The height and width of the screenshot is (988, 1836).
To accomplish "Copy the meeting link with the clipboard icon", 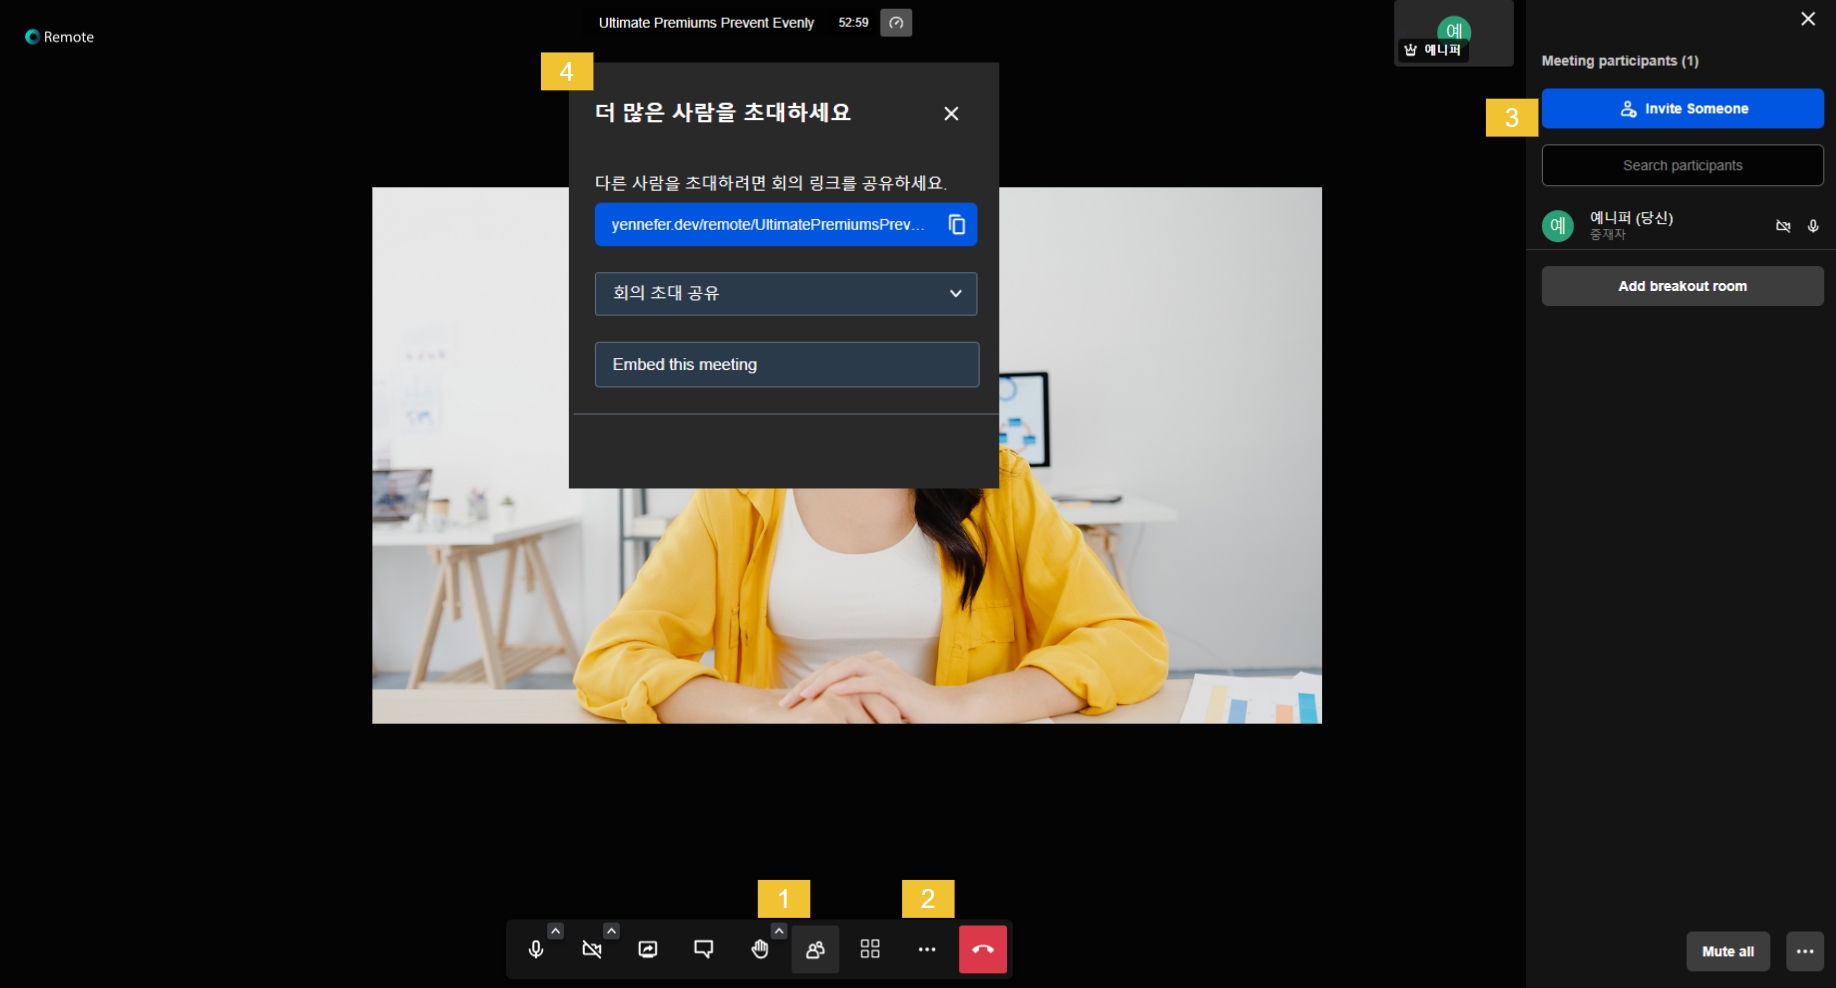I will point(956,225).
